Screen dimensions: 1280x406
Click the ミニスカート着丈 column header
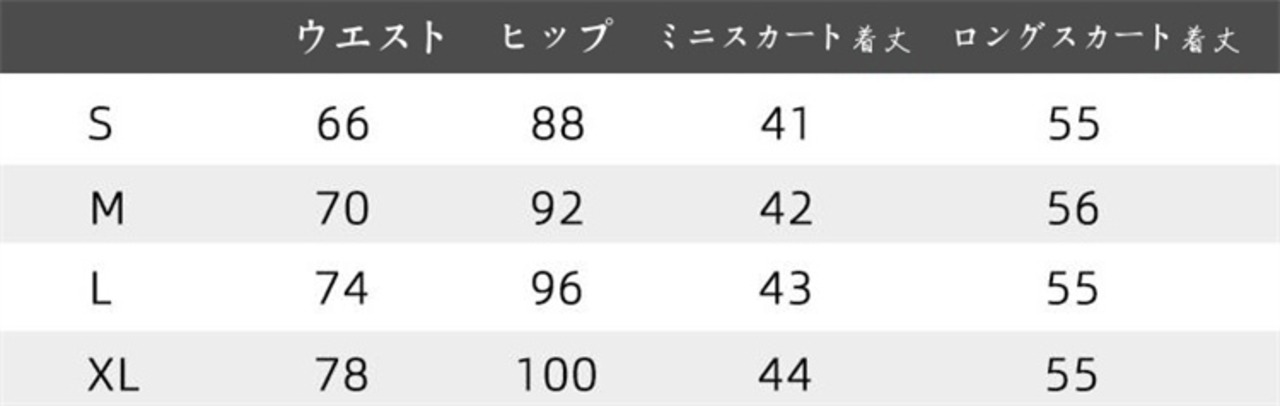click(785, 39)
